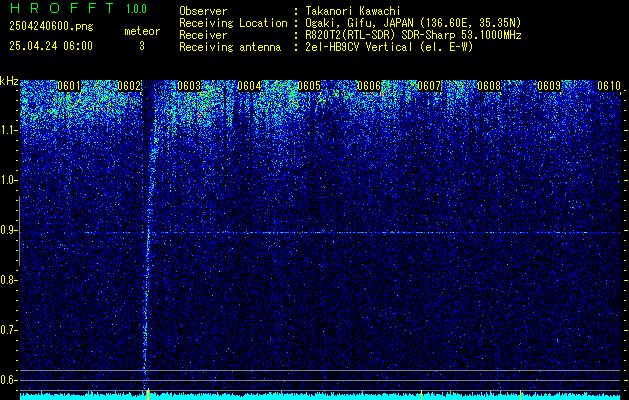The width and height of the screenshot is (629, 400).
Task: Select the version number 1.0.0
Action: (x=136, y=9)
